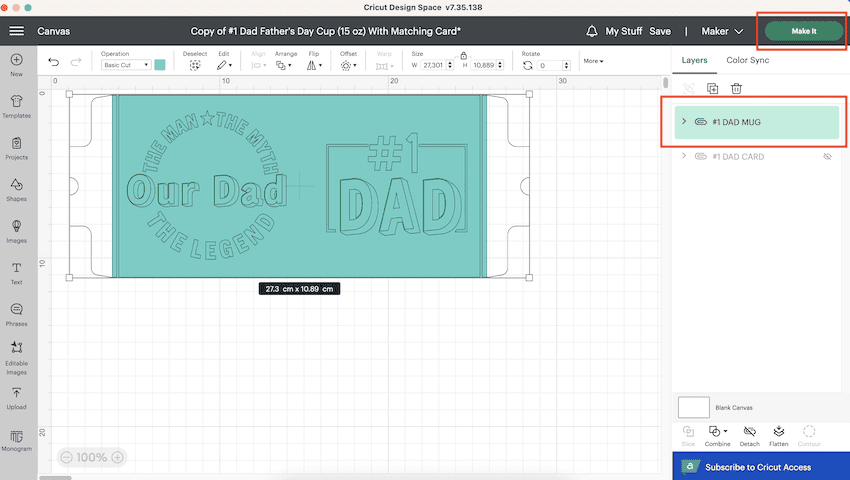
Task: Open My Stuff
Action: click(x=623, y=31)
